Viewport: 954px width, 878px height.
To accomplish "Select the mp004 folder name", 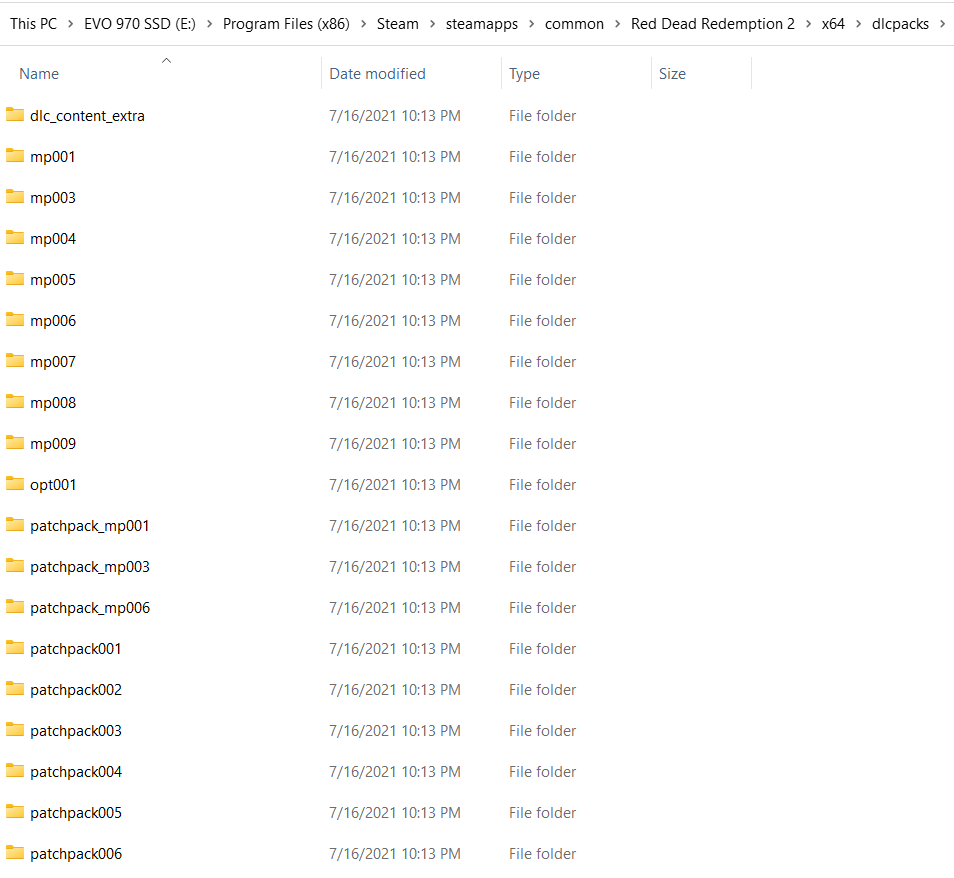I will click(x=53, y=239).
